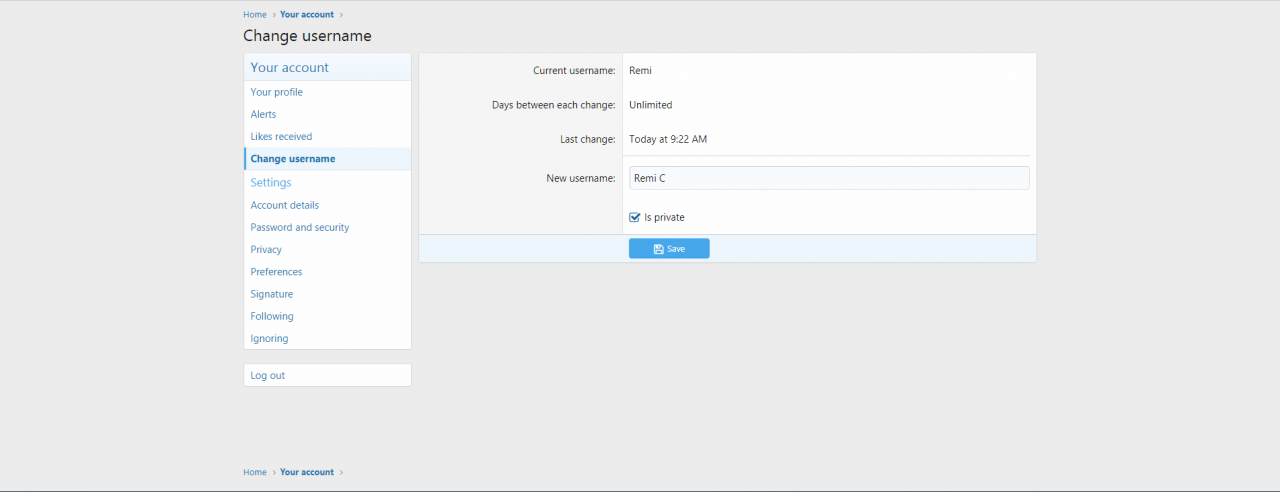Open Your account in the top breadcrumb

[307, 15]
